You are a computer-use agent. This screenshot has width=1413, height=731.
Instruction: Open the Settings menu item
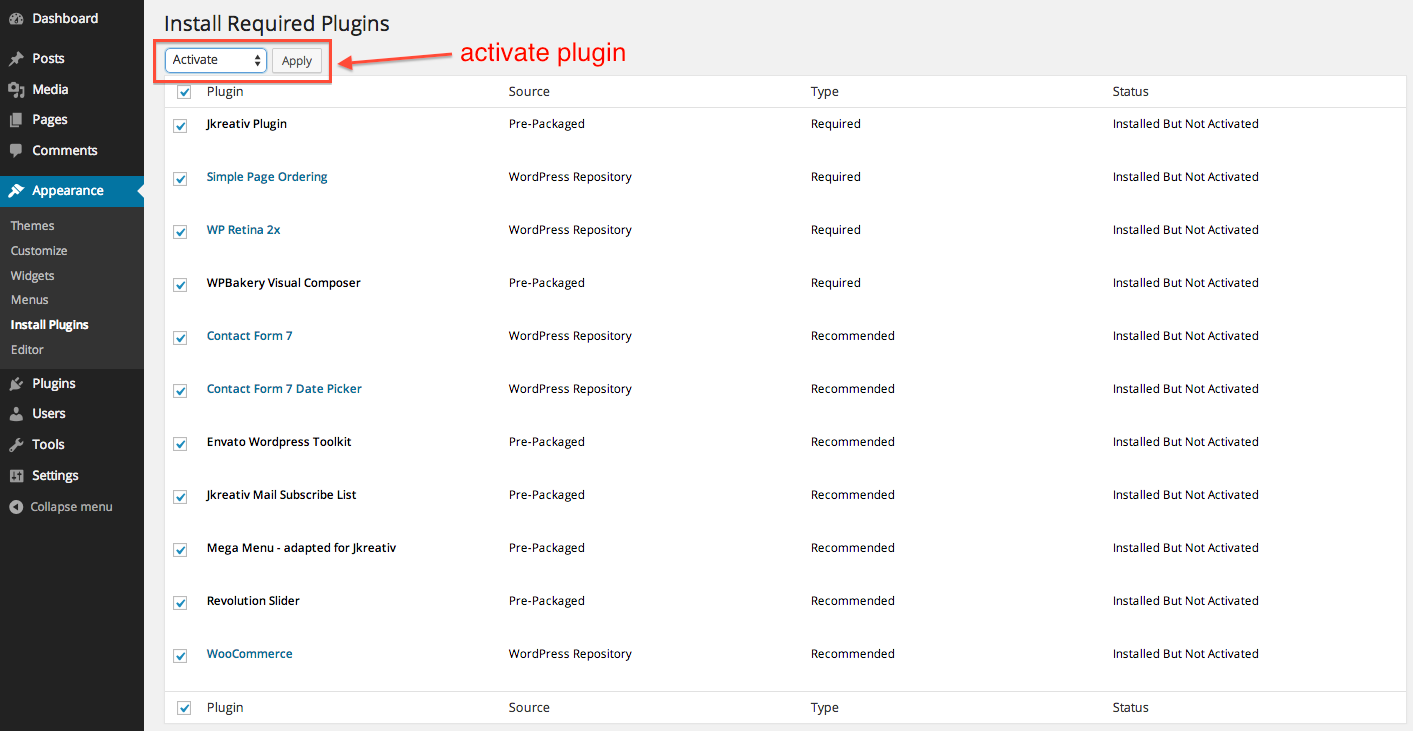pos(55,475)
